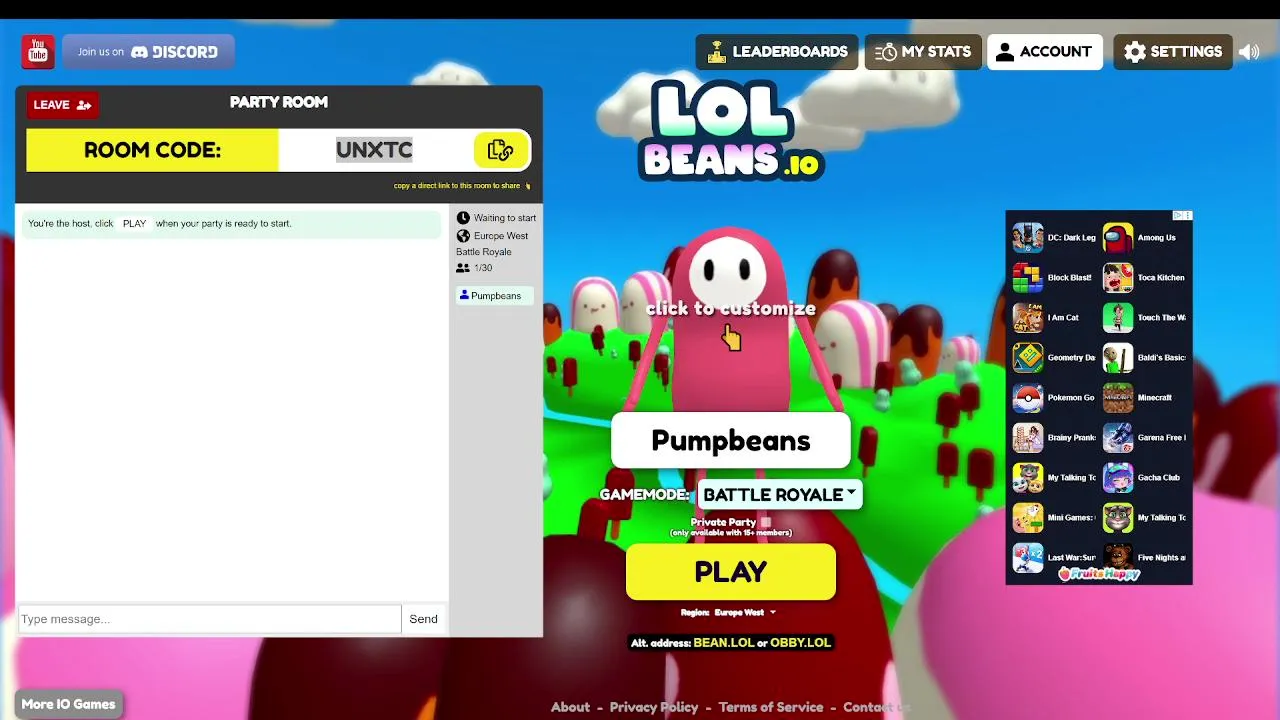The height and width of the screenshot is (720, 1280).
Task: Select the UNXTC room code field
Action: click(x=375, y=150)
